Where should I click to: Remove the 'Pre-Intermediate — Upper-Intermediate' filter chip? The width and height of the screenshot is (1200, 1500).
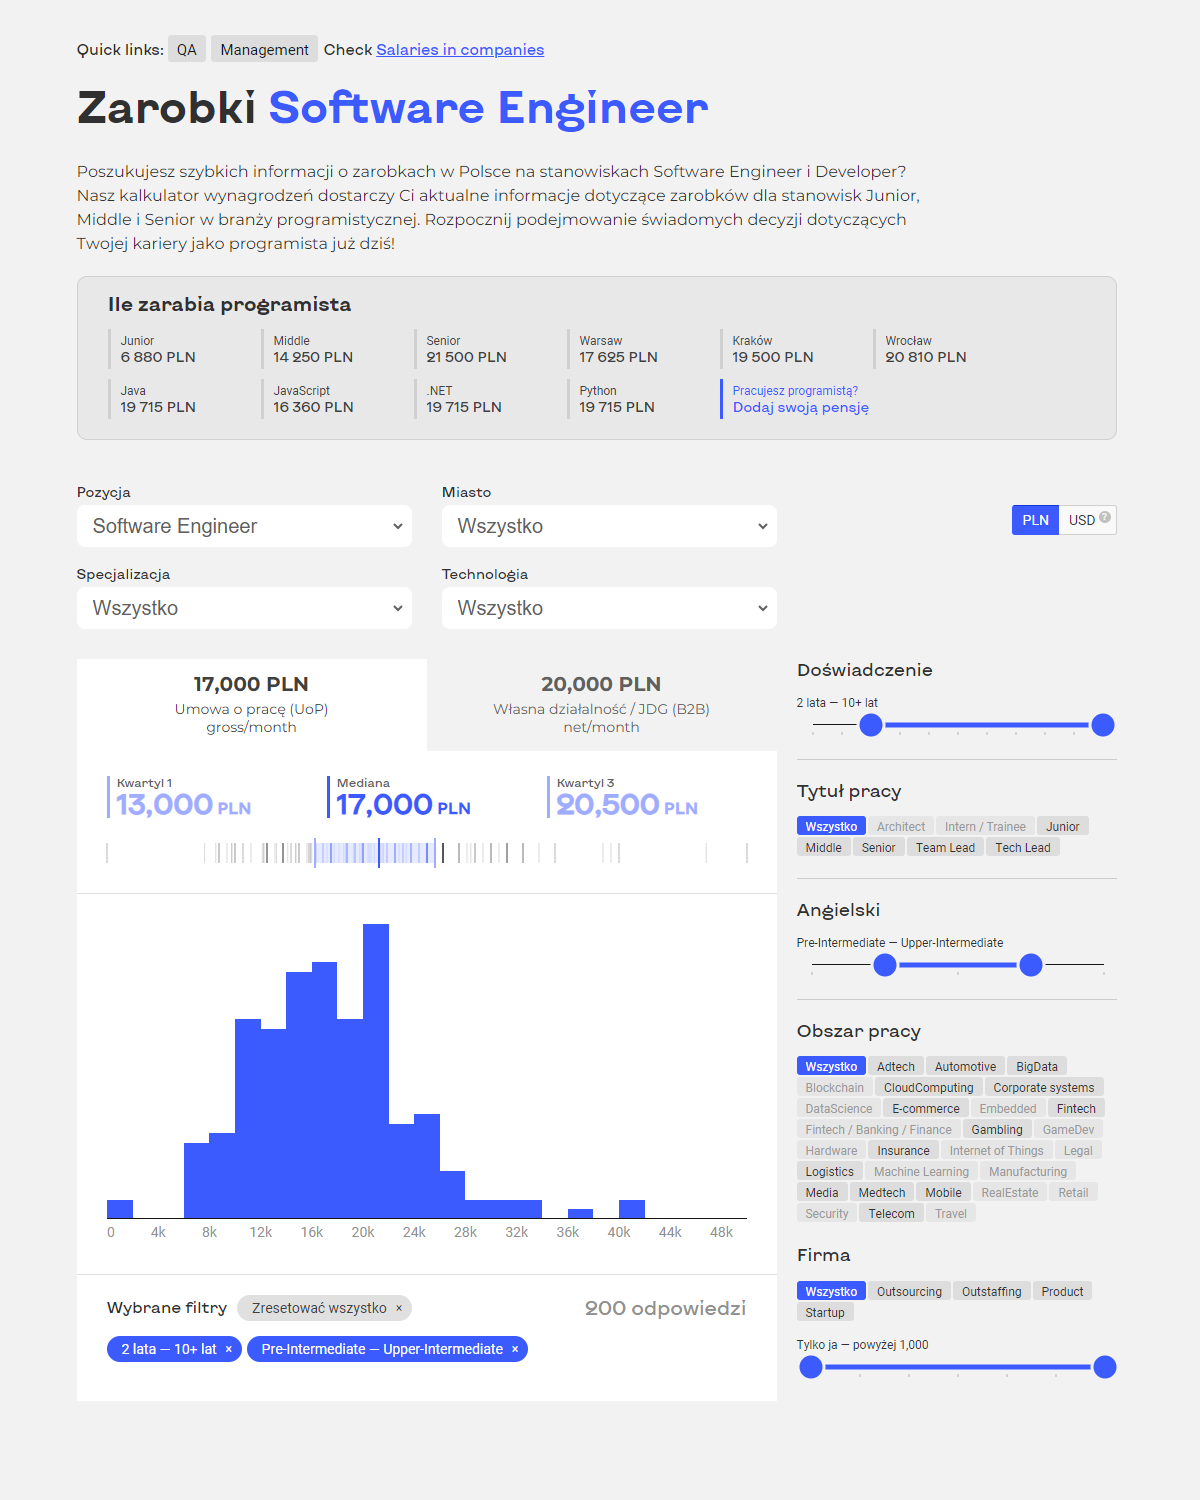pyautogui.click(x=514, y=1349)
